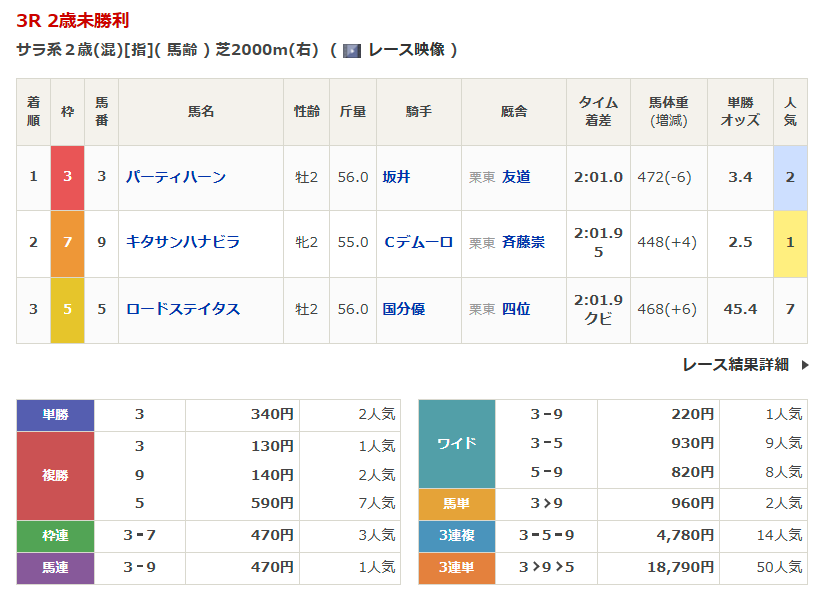Open horse キタサンハナビラ page
This screenshot has height=597, width=824.
(183, 243)
